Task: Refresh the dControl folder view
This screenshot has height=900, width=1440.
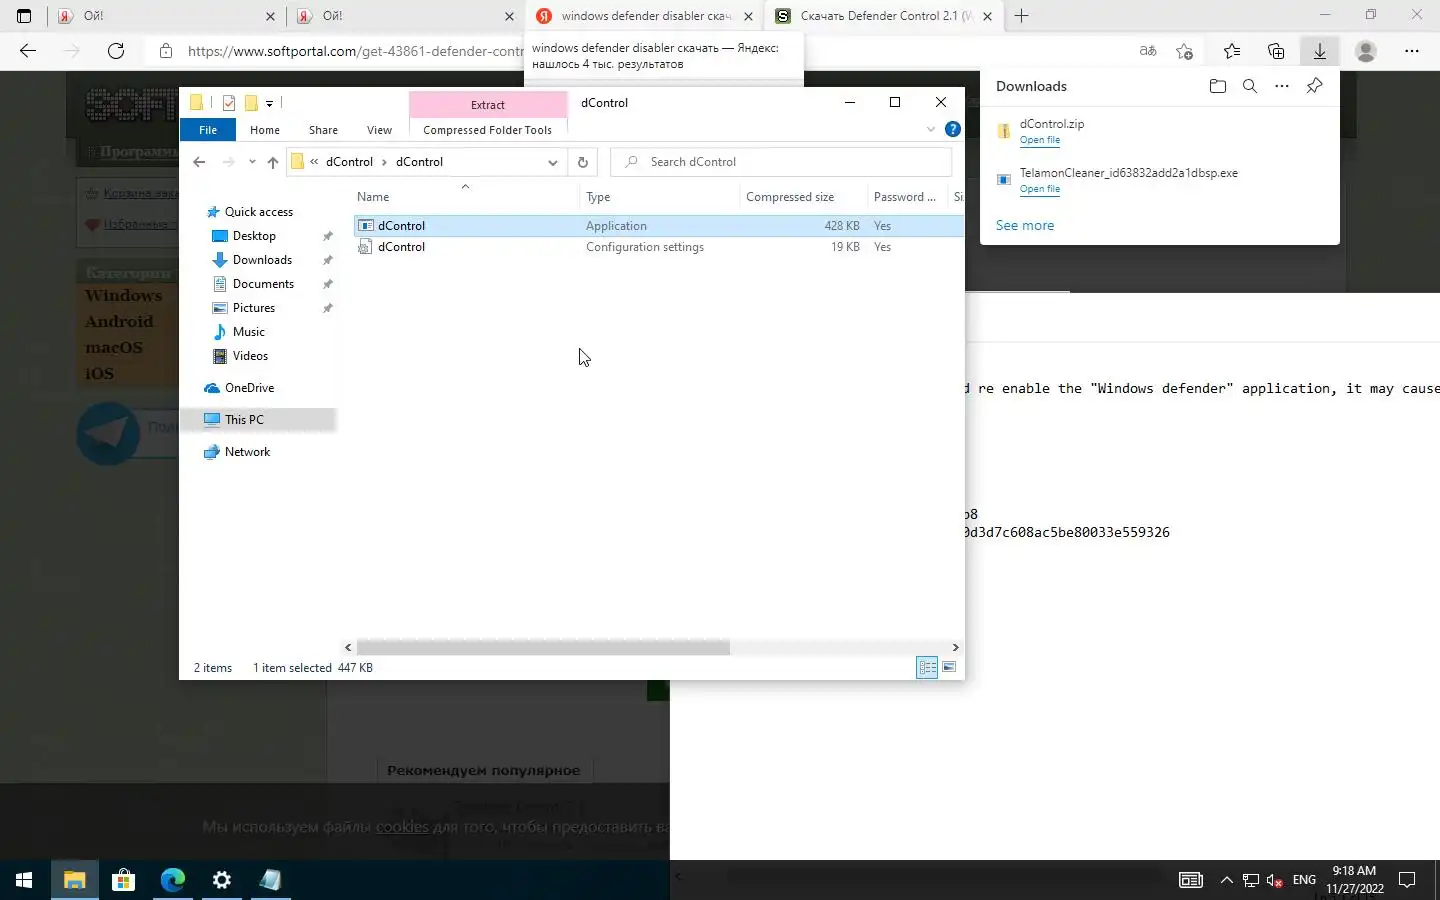Action: (583, 162)
